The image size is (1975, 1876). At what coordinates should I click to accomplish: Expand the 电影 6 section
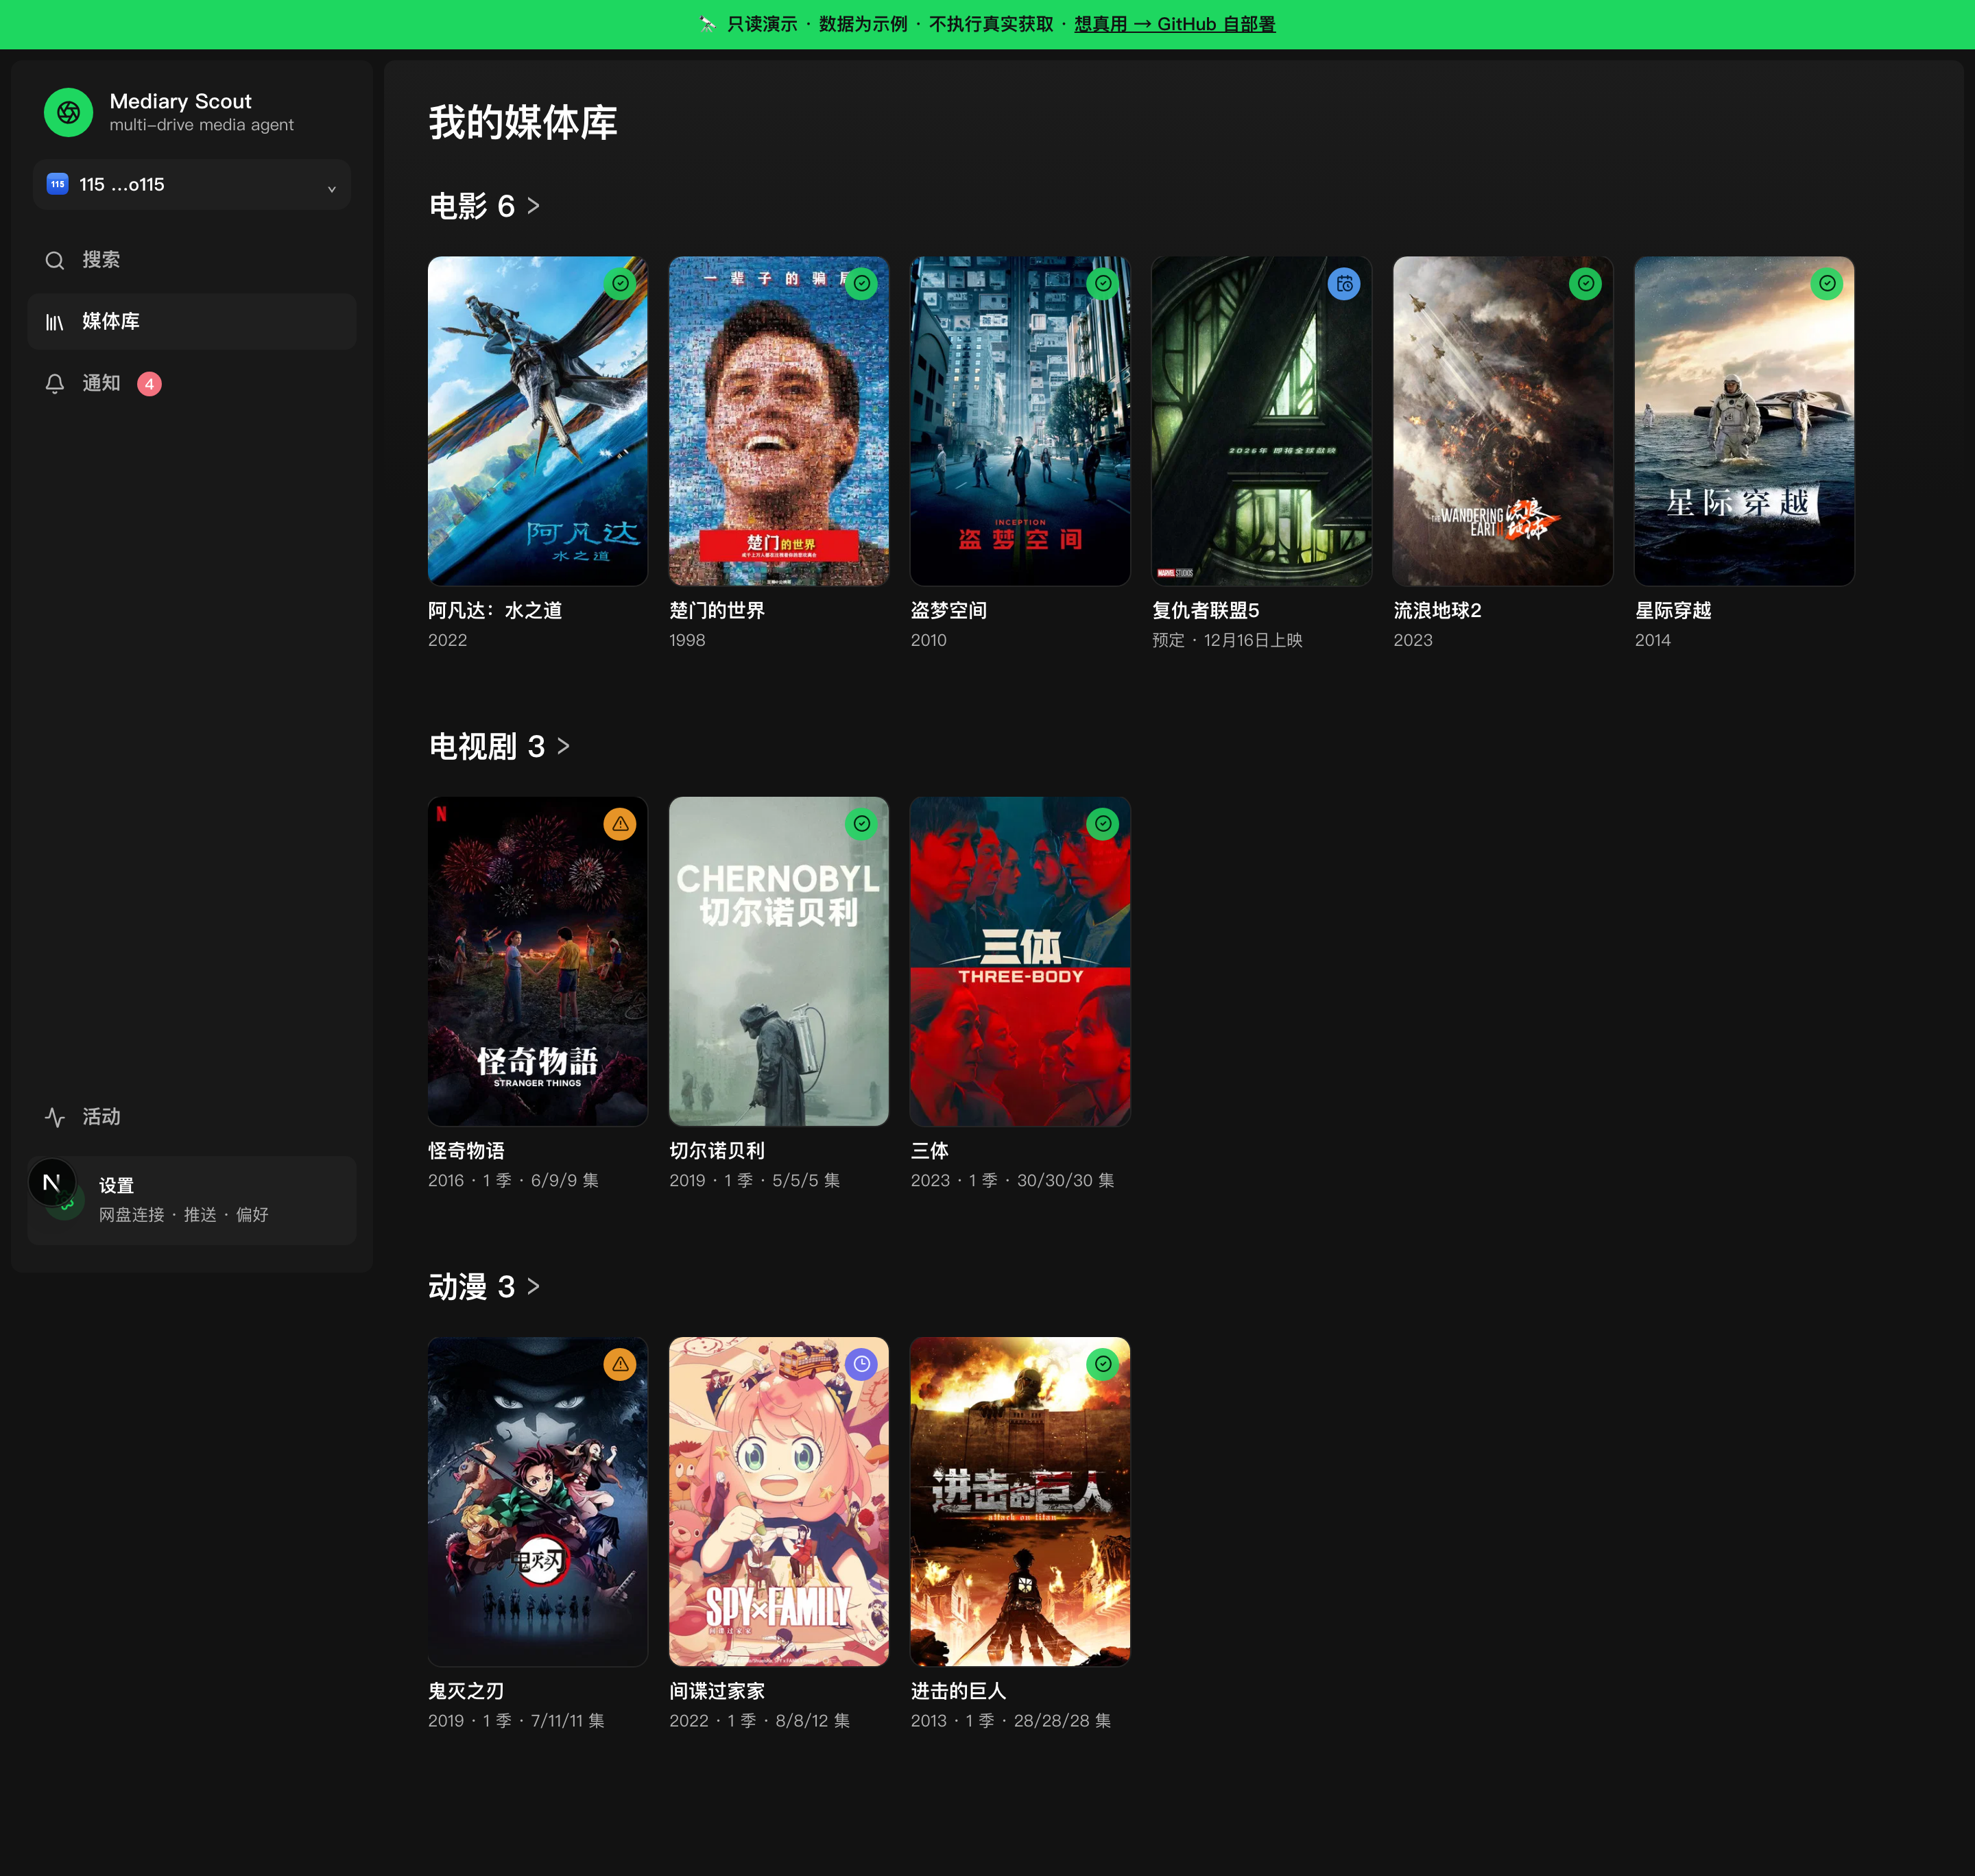(485, 206)
